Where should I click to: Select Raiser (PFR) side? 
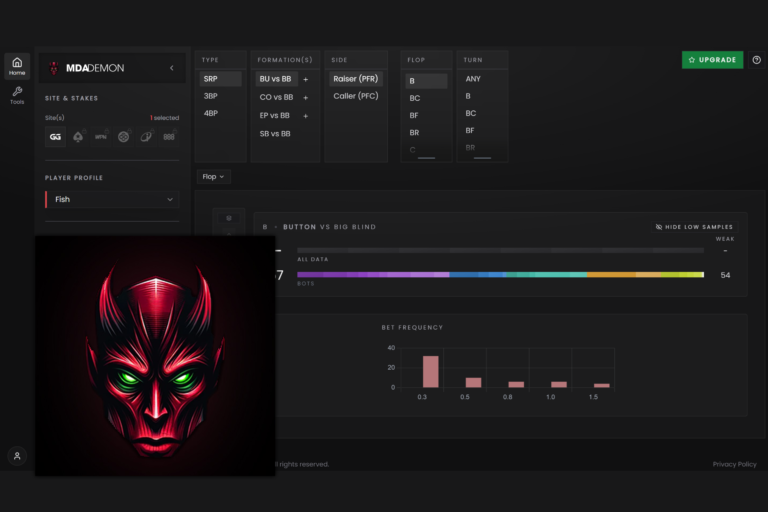click(356, 79)
